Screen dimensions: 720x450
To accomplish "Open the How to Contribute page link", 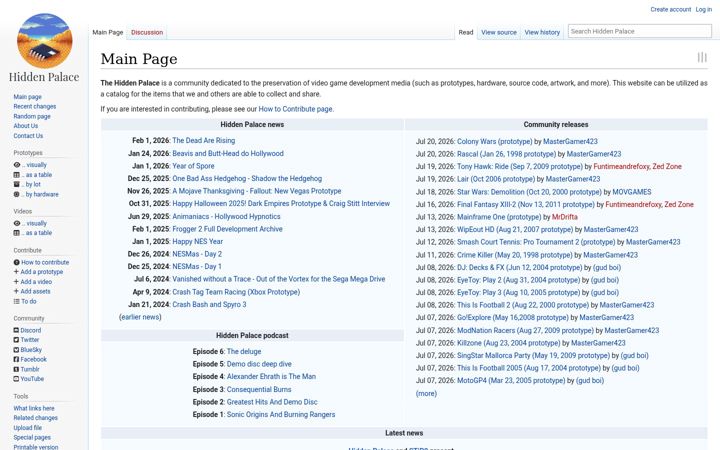I will [x=295, y=109].
